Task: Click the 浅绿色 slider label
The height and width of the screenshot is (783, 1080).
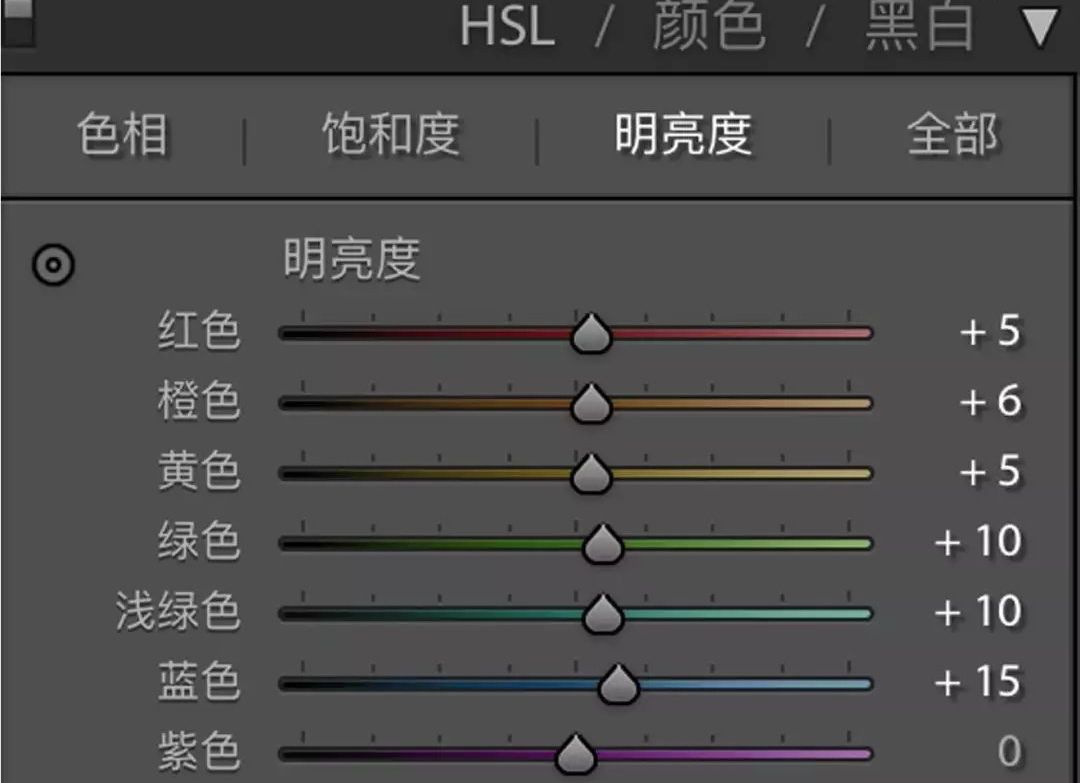Action: click(178, 612)
